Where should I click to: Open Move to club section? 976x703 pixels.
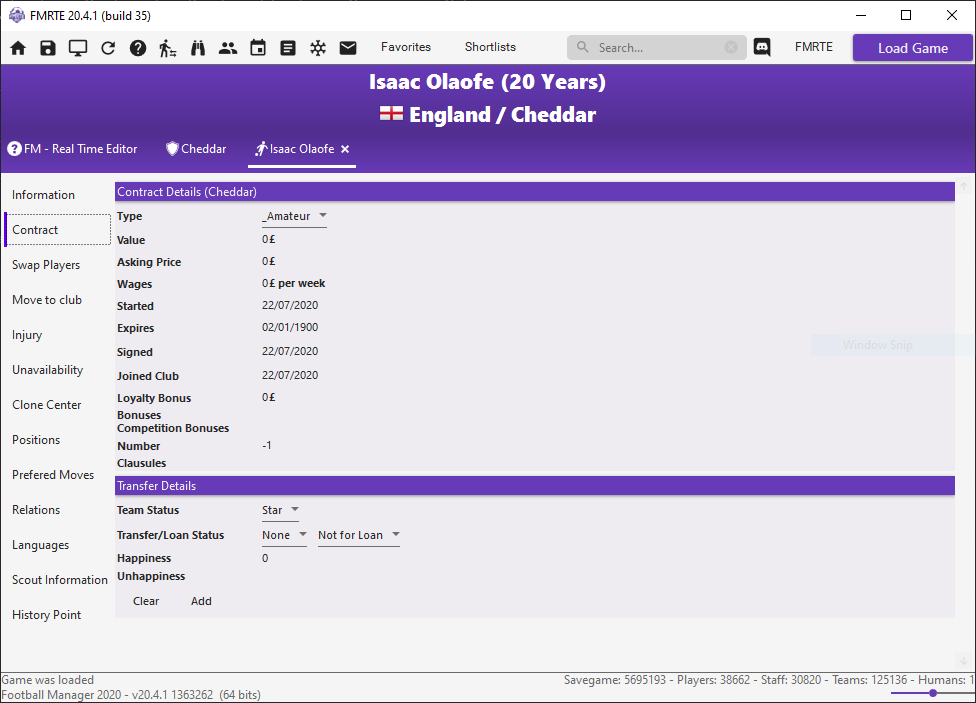tap(47, 300)
